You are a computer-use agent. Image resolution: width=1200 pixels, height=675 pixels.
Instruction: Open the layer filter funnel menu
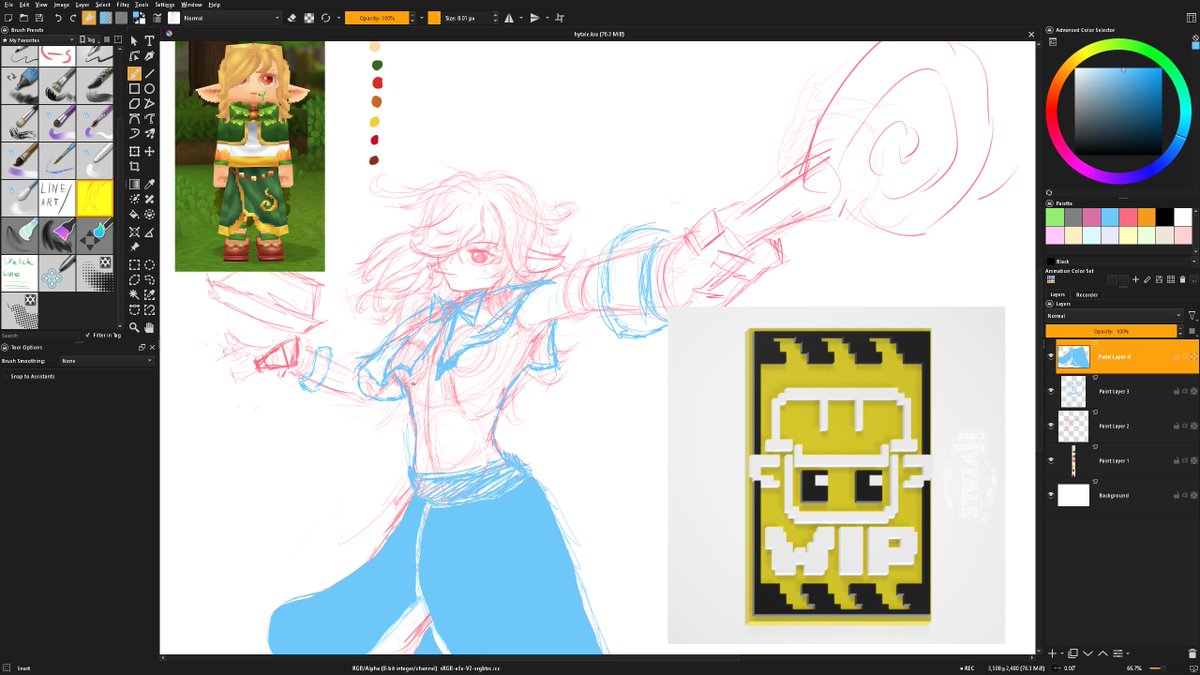pyautogui.click(x=1191, y=315)
